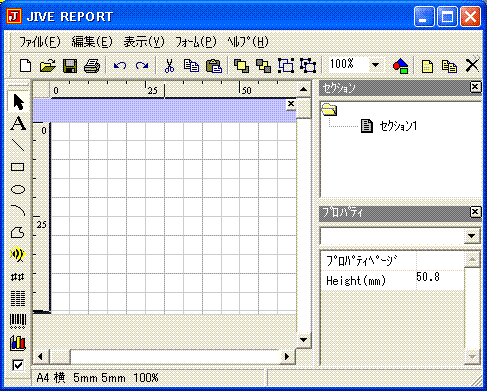487x391 pixels.
Task: Select セクション1 in the section tree
Action: (398, 126)
